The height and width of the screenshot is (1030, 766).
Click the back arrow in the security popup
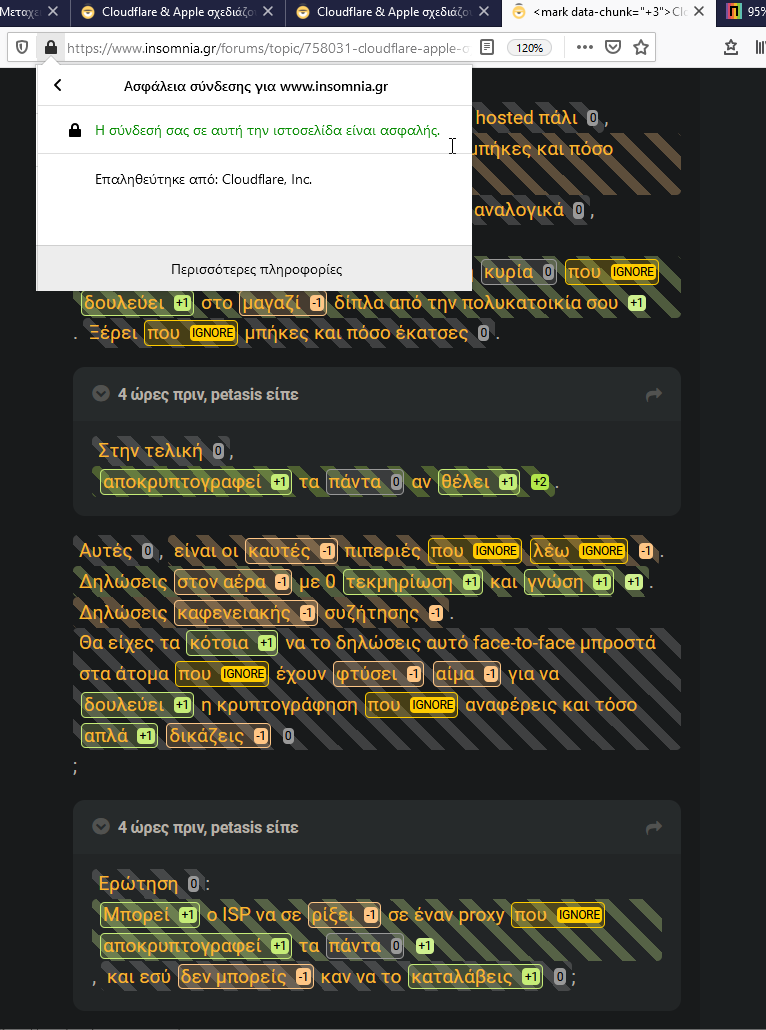pos(58,85)
